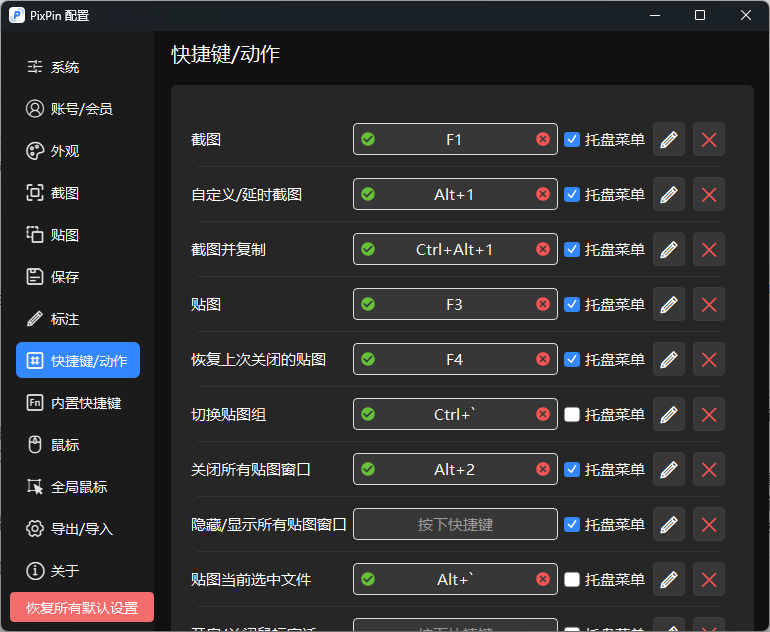
Task: Delete the 切换贴图组 action with red X
Action: pyautogui.click(x=709, y=415)
